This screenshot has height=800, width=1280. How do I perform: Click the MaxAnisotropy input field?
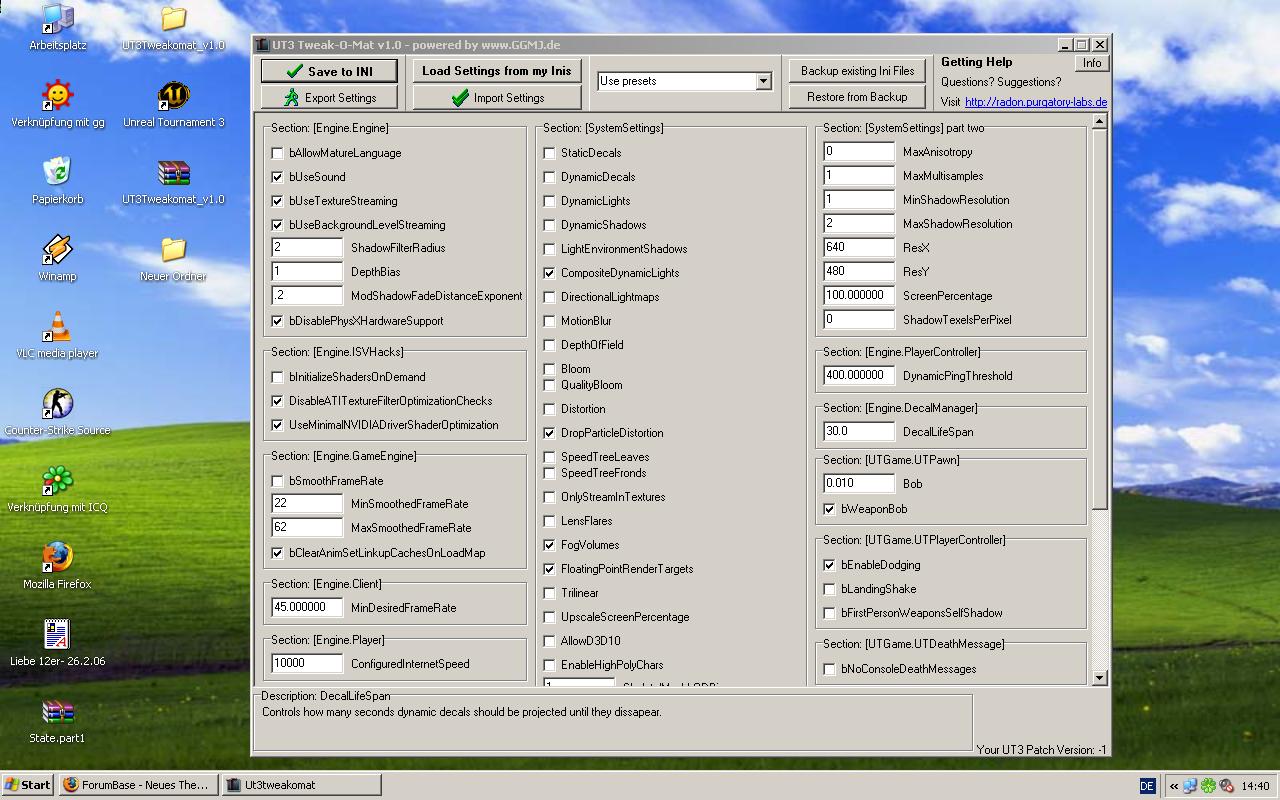pos(859,151)
